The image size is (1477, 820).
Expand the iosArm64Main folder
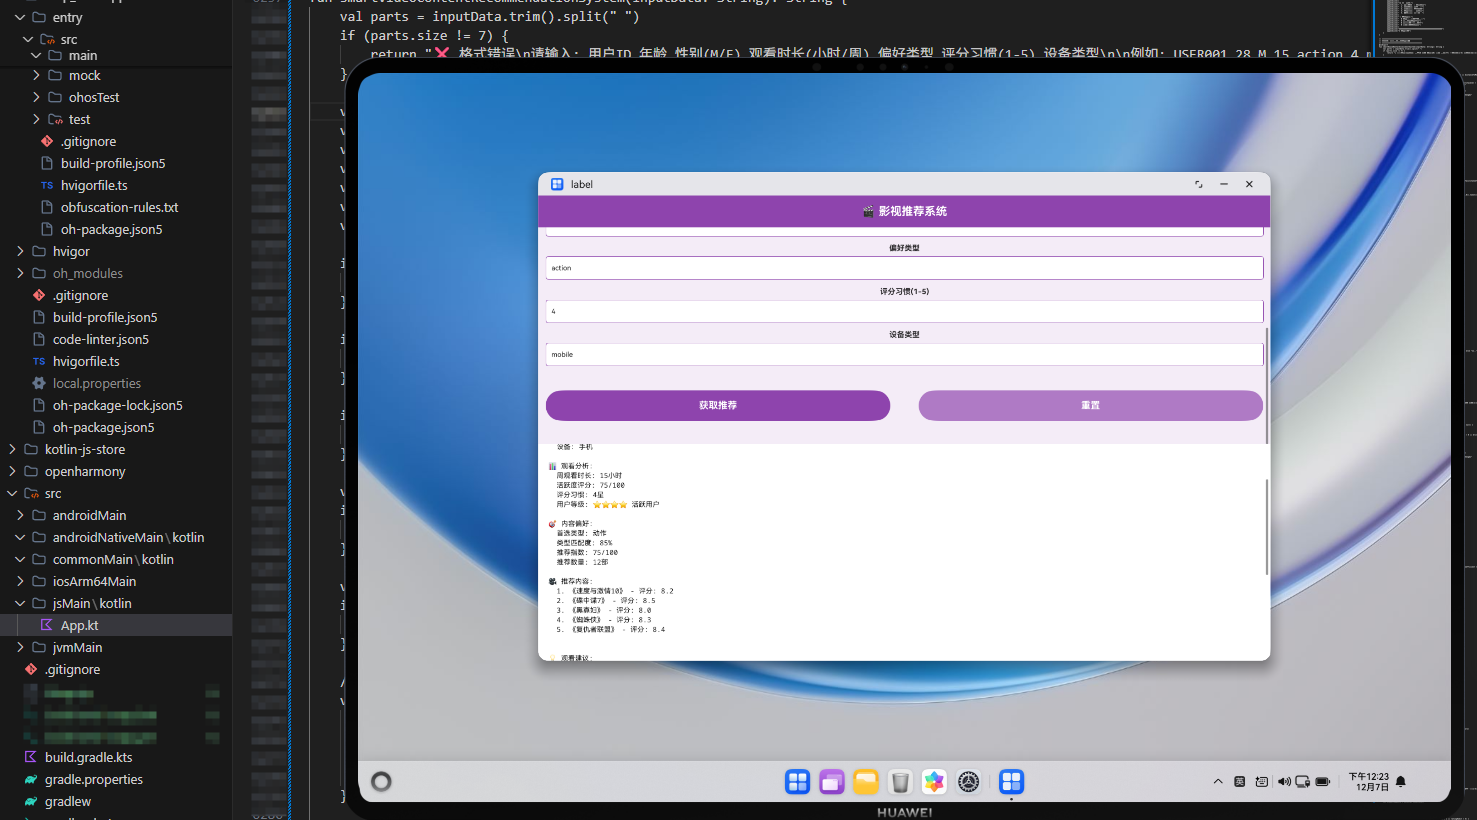tap(20, 581)
